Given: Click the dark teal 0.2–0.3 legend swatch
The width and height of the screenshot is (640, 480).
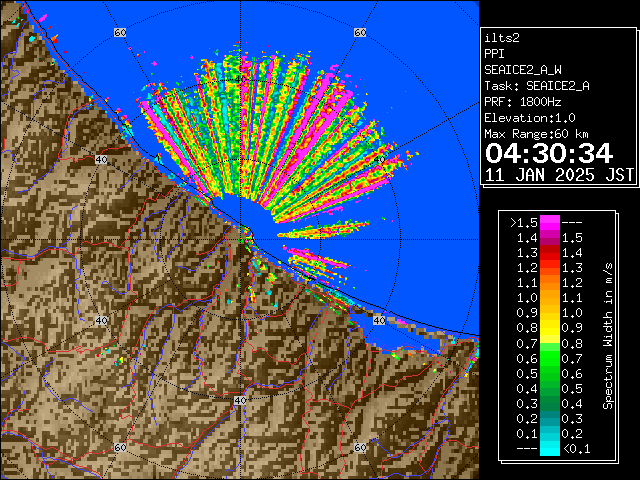Looking at the screenshot, I should (x=550, y=418).
